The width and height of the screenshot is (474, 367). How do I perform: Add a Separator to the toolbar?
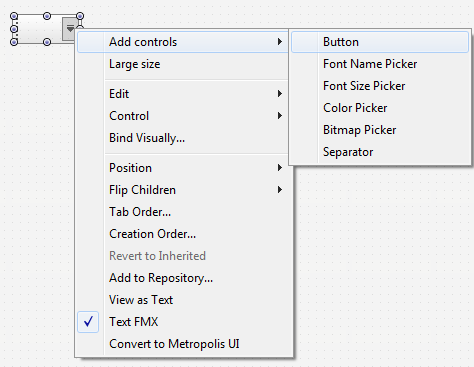pos(380,152)
